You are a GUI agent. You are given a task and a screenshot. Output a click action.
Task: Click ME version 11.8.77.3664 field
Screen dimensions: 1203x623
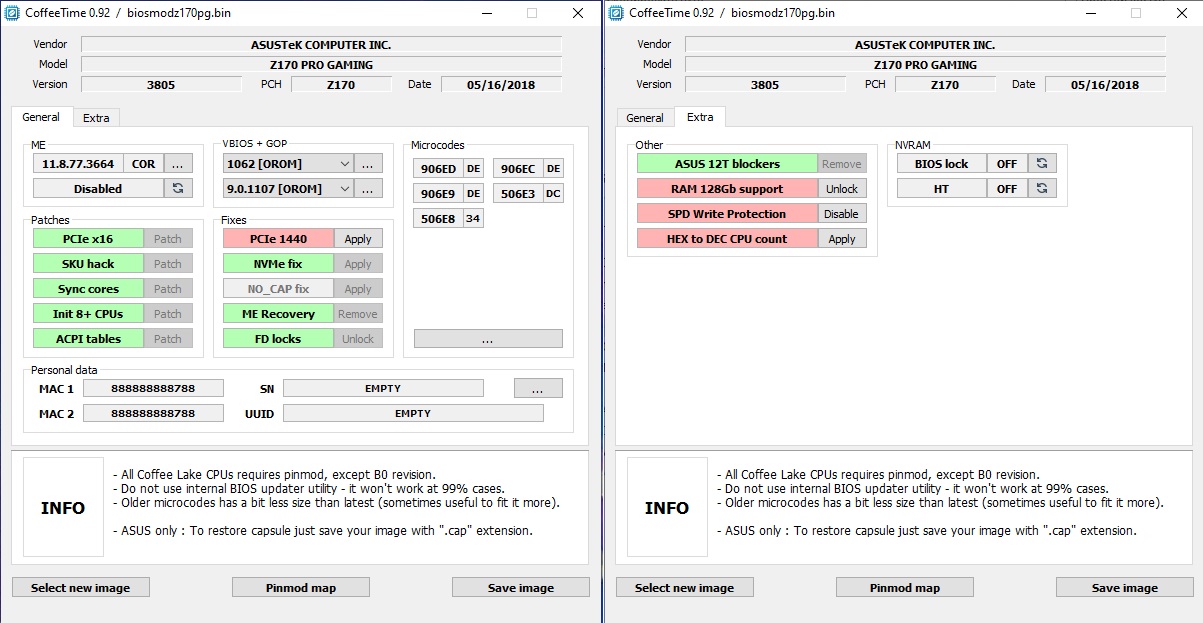[78, 163]
